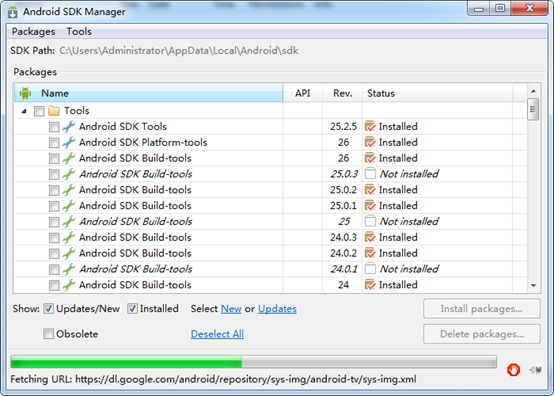Click wrench icon of Build-tools rev 25.0.2
Image resolution: width=554 pixels, height=396 pixels.
(x=69, y=190)
